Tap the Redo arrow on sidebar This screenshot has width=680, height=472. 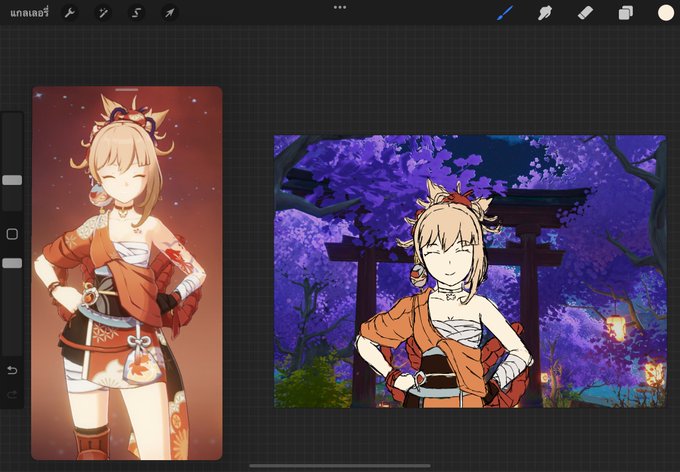[x=12, y=394]
